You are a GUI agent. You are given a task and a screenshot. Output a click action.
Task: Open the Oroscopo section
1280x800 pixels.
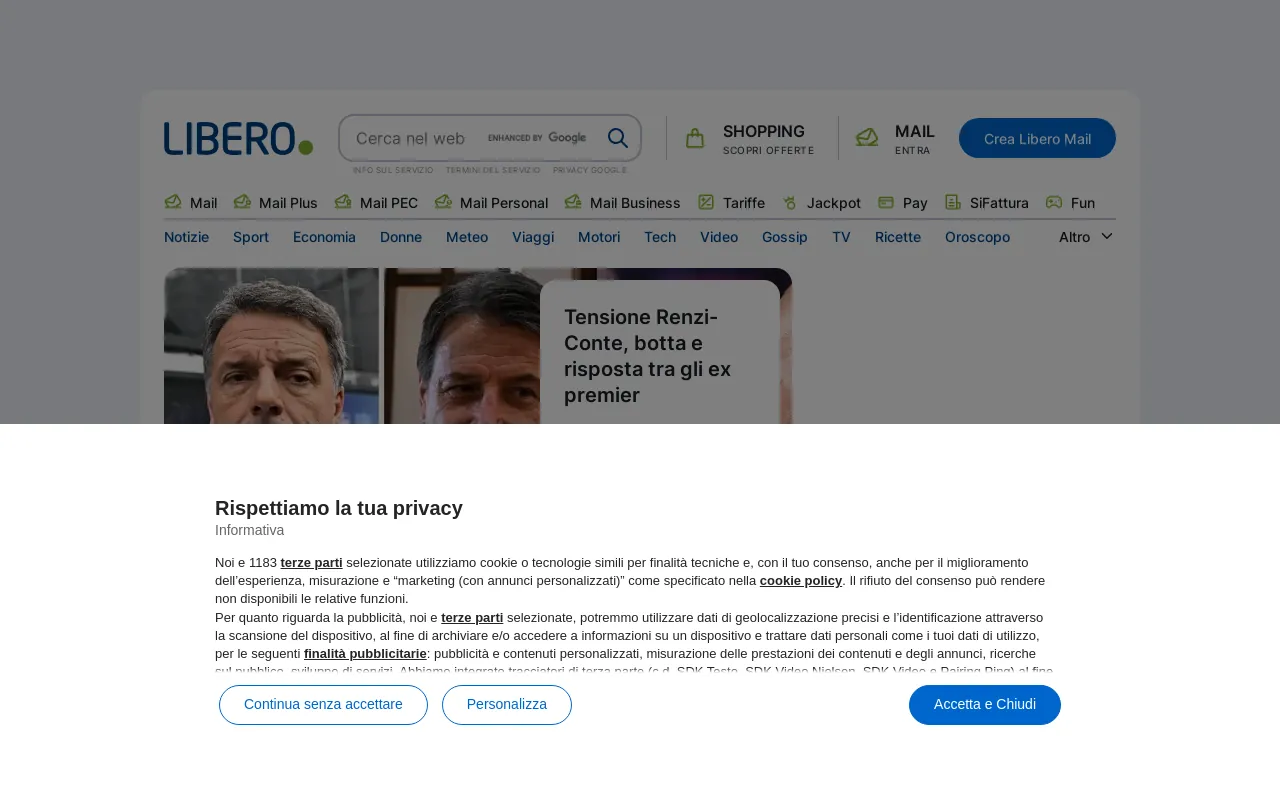coord(977,237)
